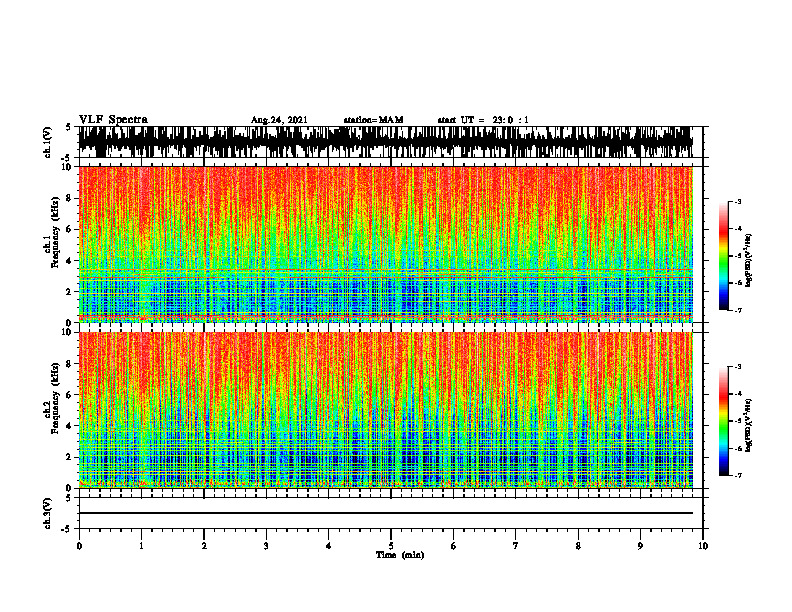The image size is (792, 612).
Task: Click the '6' kHz tick on ch.1 axis
Action: click(x=70, y=229)
